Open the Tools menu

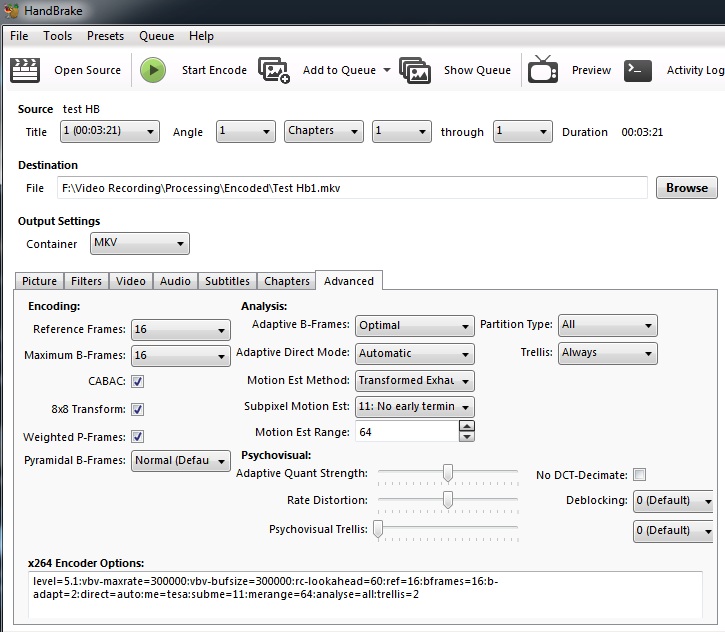click(57, 36)
